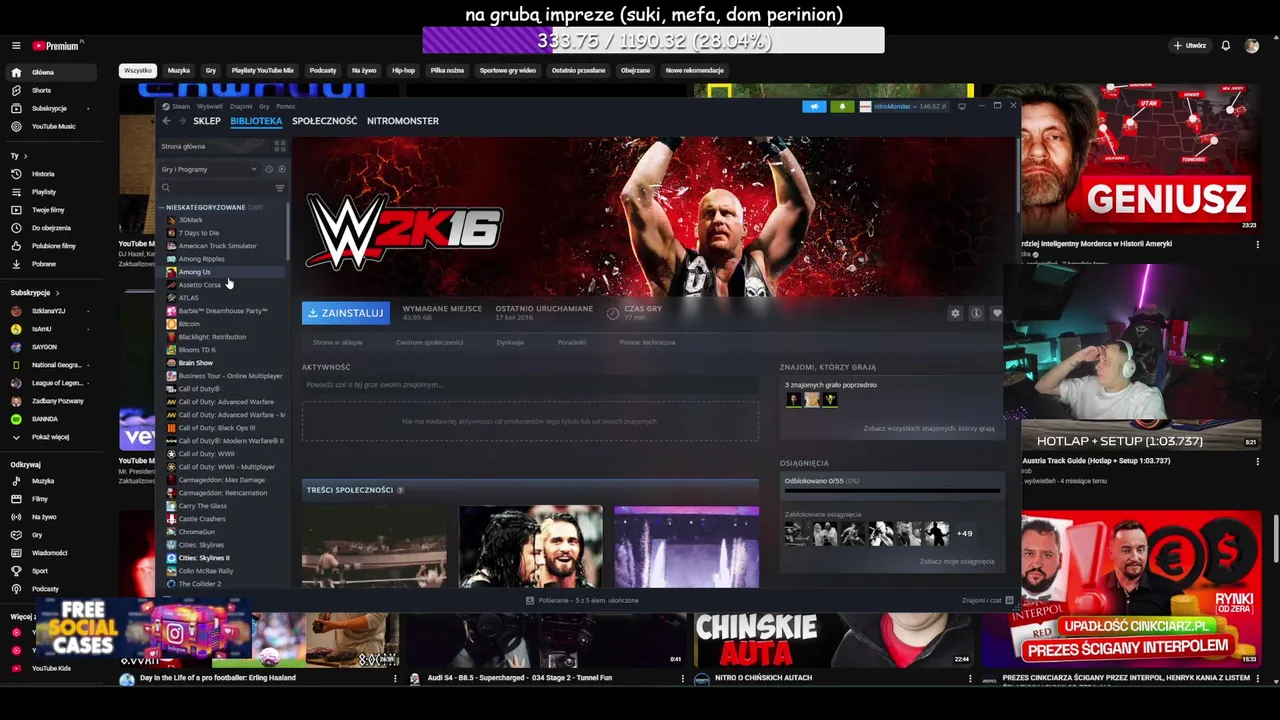Expand the Ty section chevron
The image size is (1280, 720).
point(25,156)
